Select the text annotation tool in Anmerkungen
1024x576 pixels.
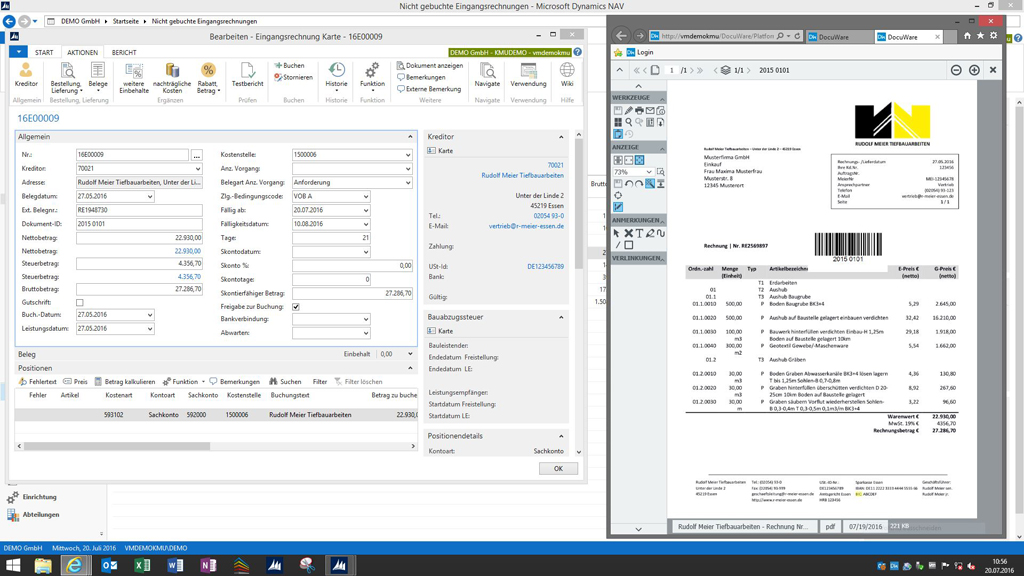click(x=639, y=233)
